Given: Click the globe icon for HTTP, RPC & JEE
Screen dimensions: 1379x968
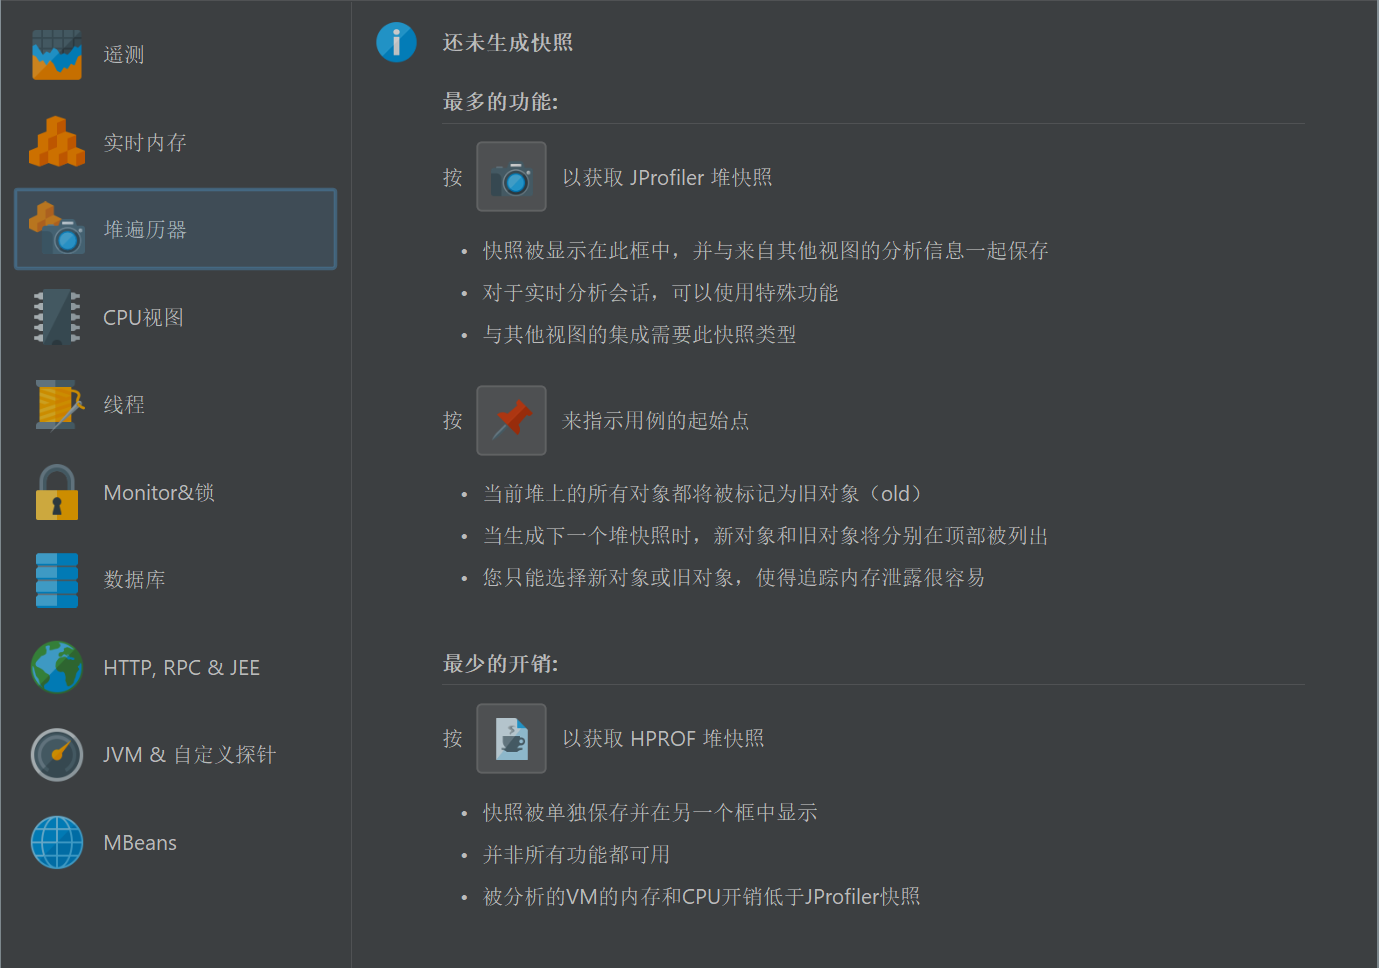Looking at the screenshot, I should click(57, 667).
